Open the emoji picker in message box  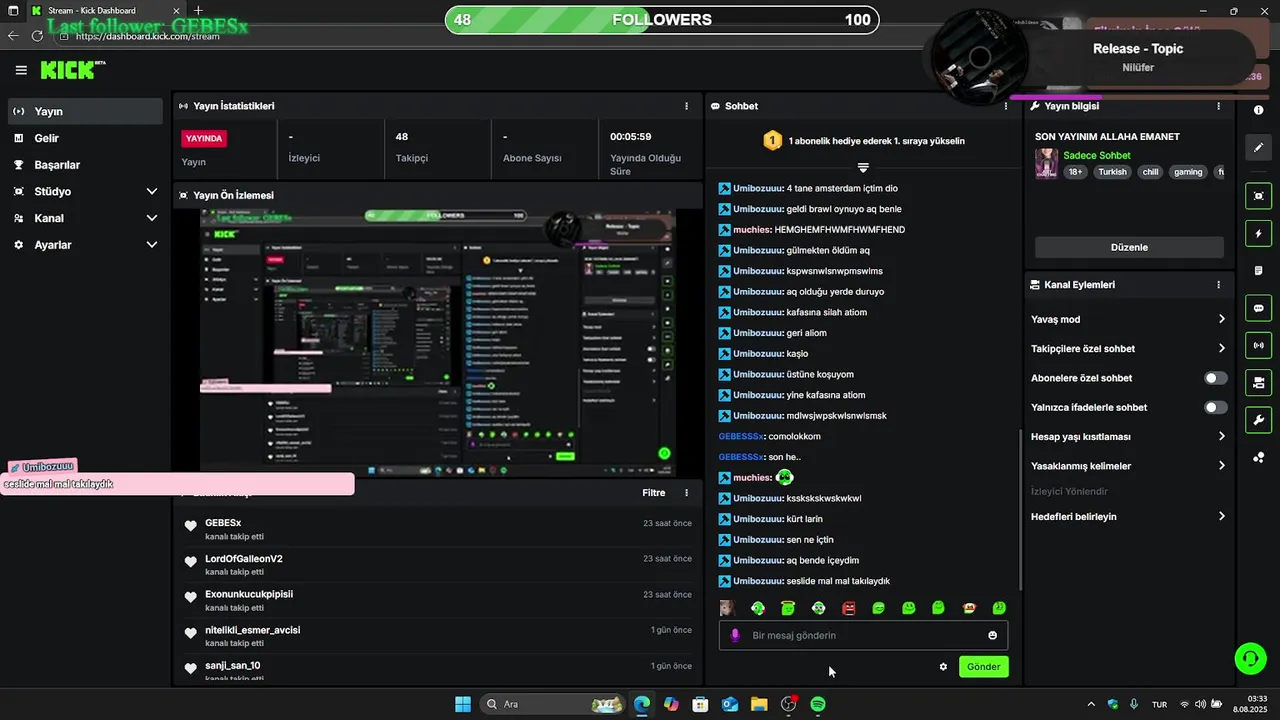coord(992,635)
